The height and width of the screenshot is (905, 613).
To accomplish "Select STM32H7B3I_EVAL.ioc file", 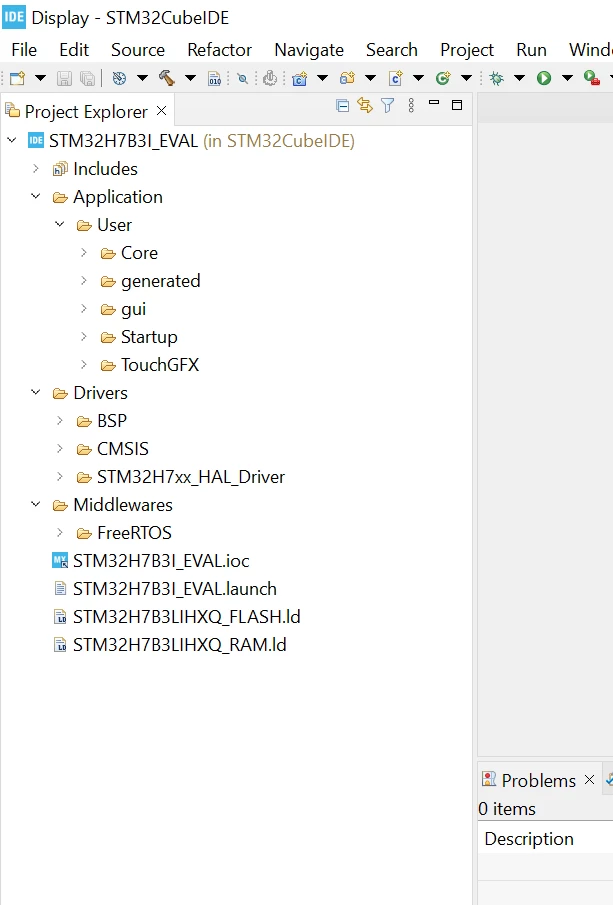I will click(161, 561).
